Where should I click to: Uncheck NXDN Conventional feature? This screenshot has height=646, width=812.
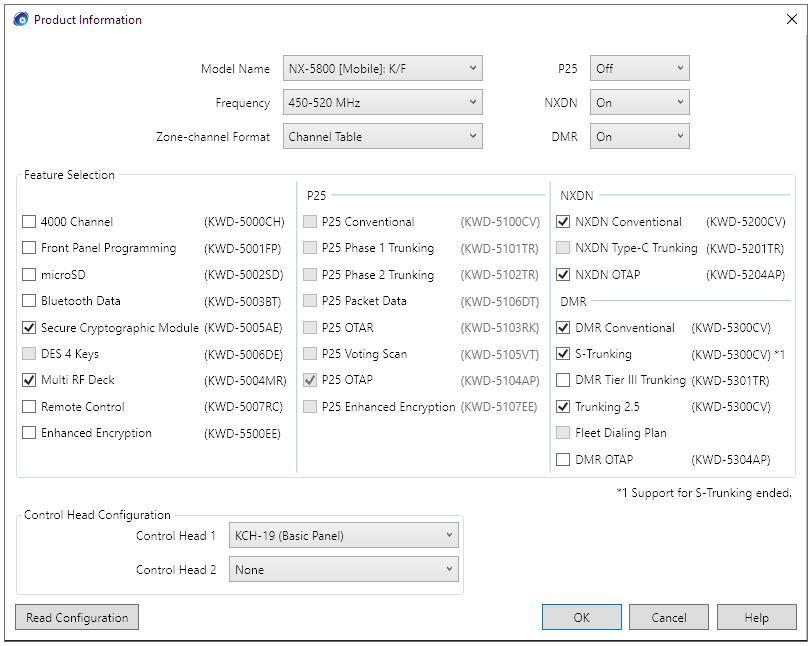[563, 222]
